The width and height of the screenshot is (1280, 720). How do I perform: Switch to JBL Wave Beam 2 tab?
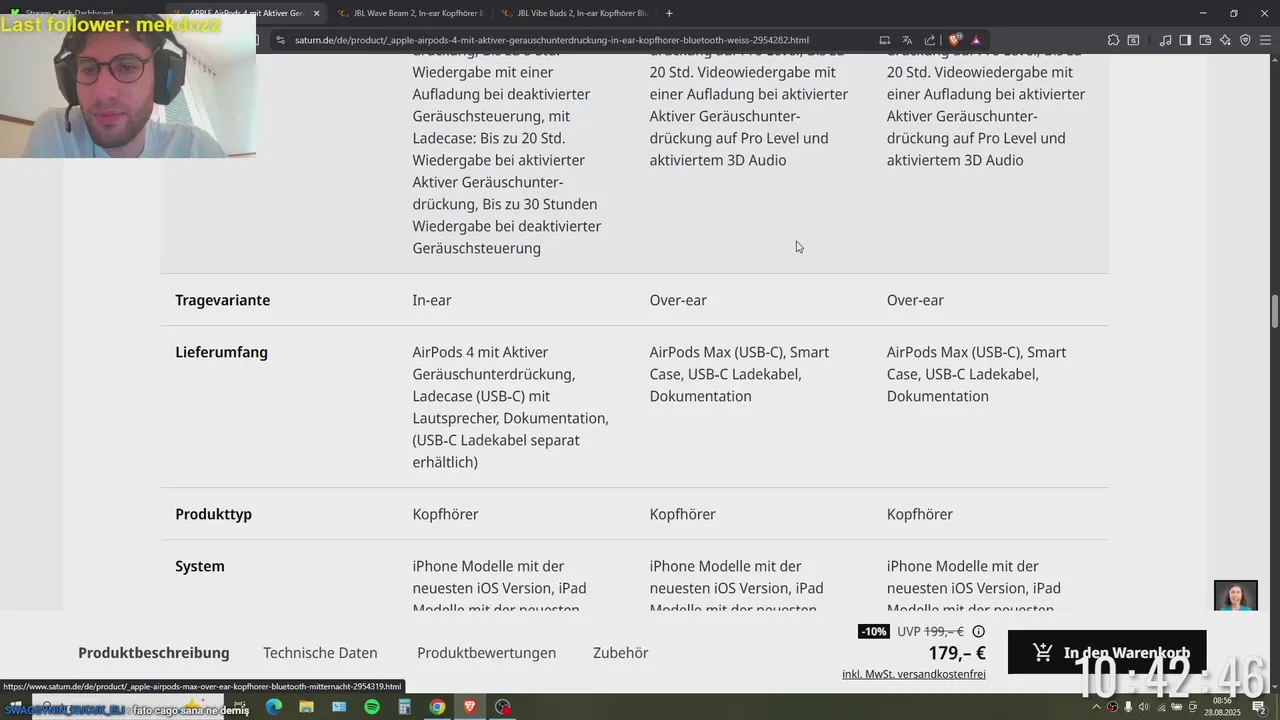tap(410, 13)
